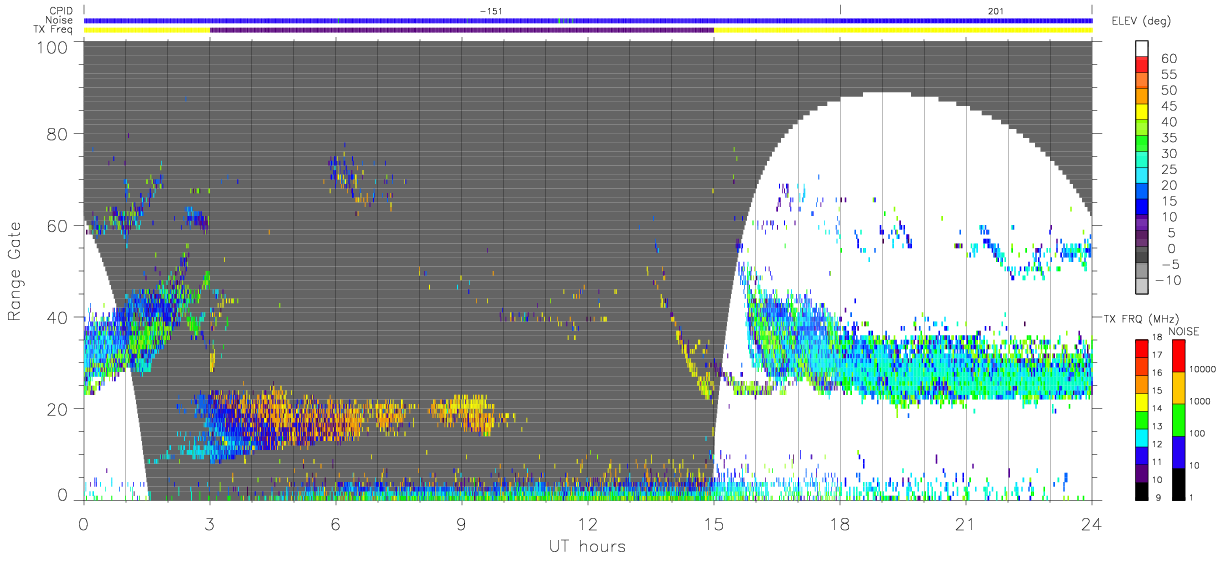Select the green 30–35 degree elevation swatch
1228x567 pixels.
[x=1143, y=144]
